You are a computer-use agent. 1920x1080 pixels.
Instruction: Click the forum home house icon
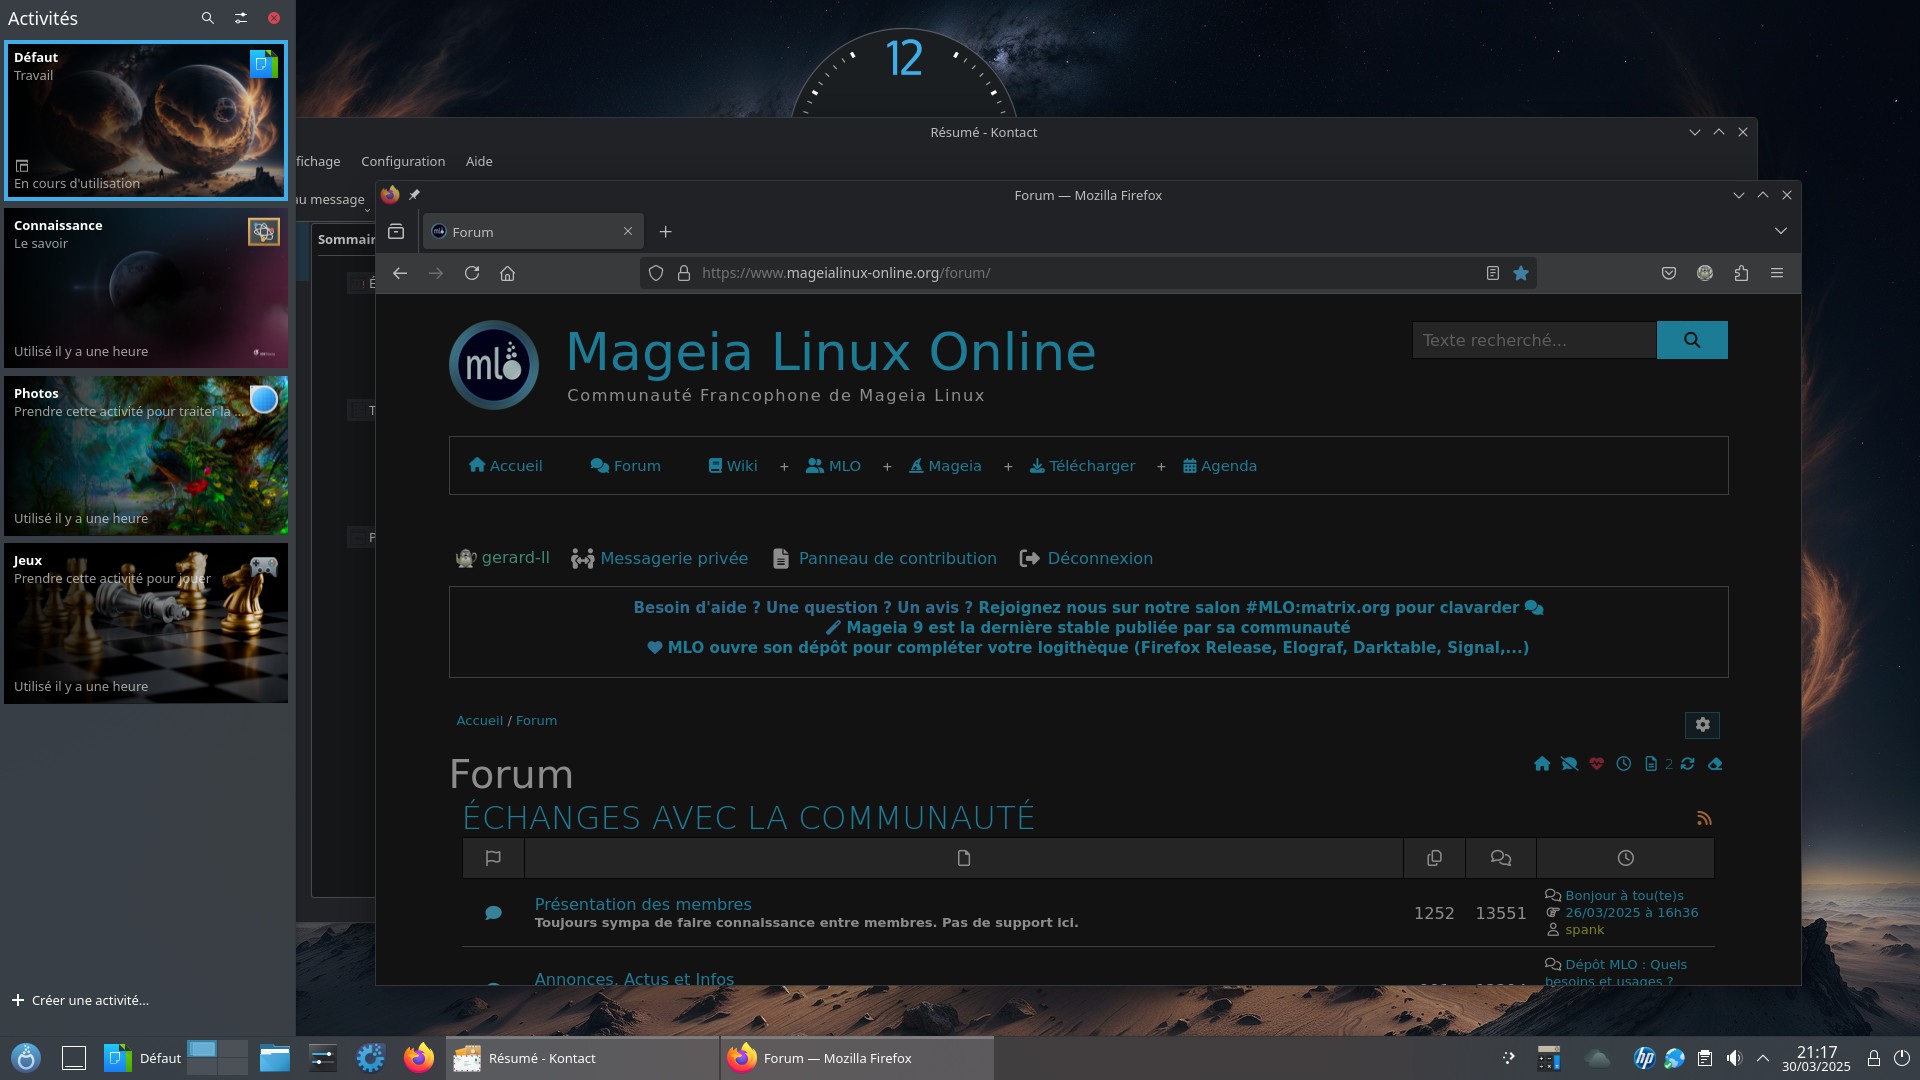click(1542, 764)
